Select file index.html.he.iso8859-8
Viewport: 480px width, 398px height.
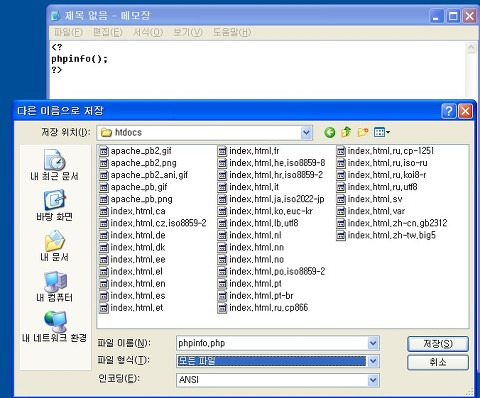coord(271,163)
